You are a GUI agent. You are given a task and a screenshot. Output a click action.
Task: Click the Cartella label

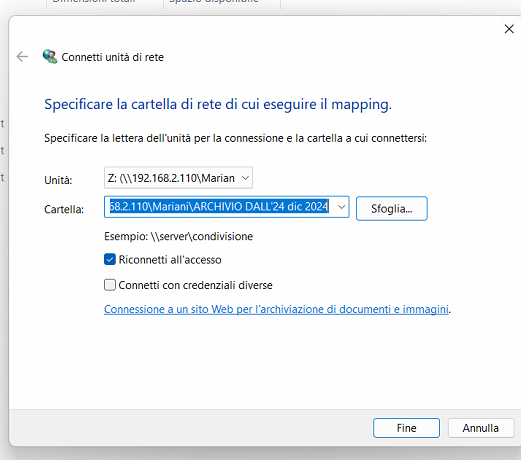point(64,209)
